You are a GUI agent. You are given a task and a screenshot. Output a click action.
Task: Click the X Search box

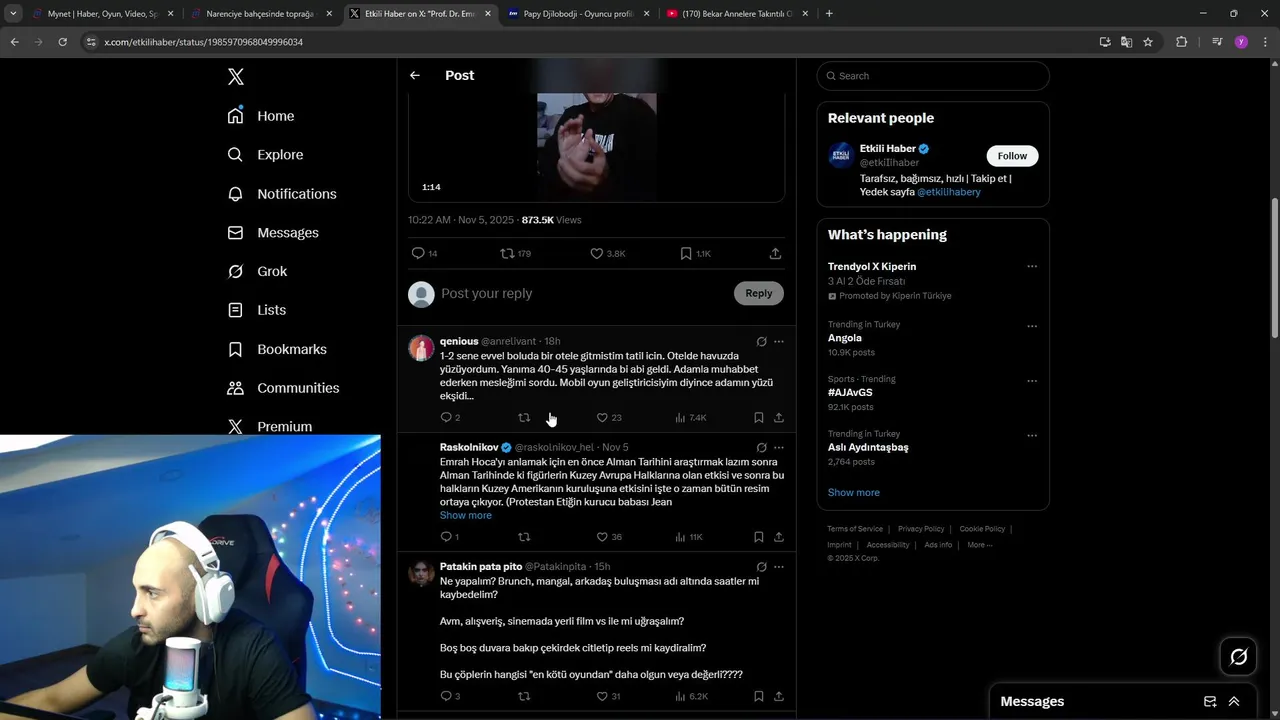pos(933,76)
